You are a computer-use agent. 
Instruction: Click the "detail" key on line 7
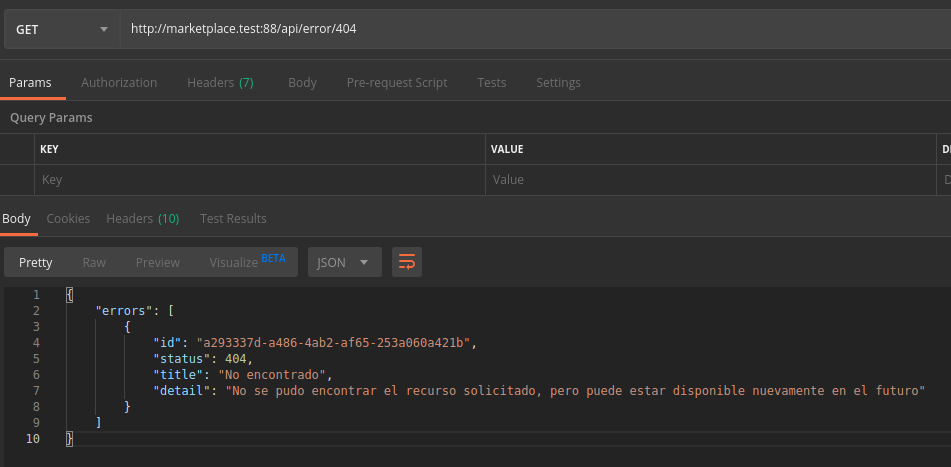coord(181,391)
